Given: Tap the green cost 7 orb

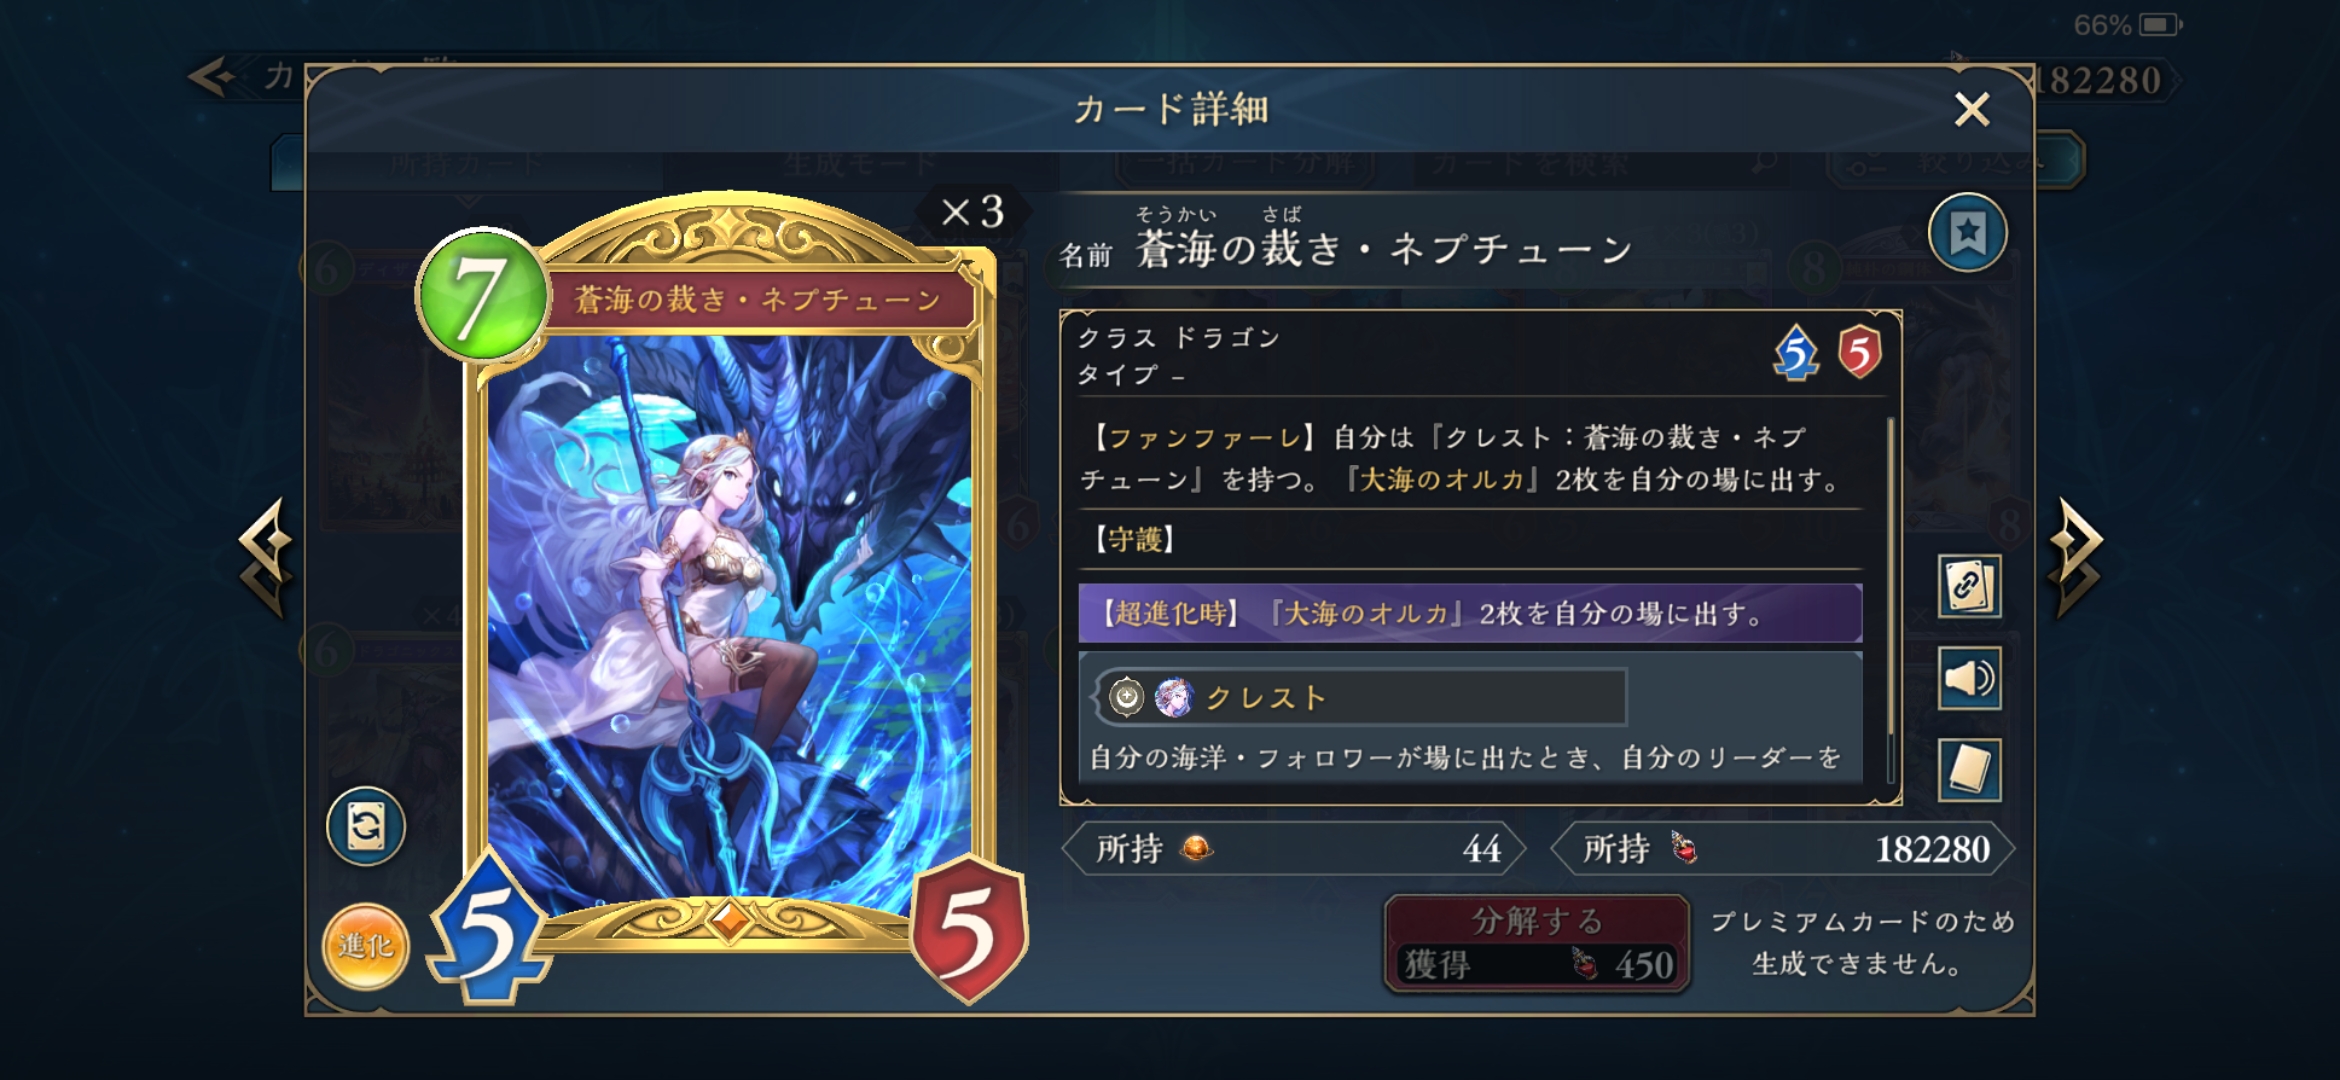Looking at the screenshot, I should [484, 296].
